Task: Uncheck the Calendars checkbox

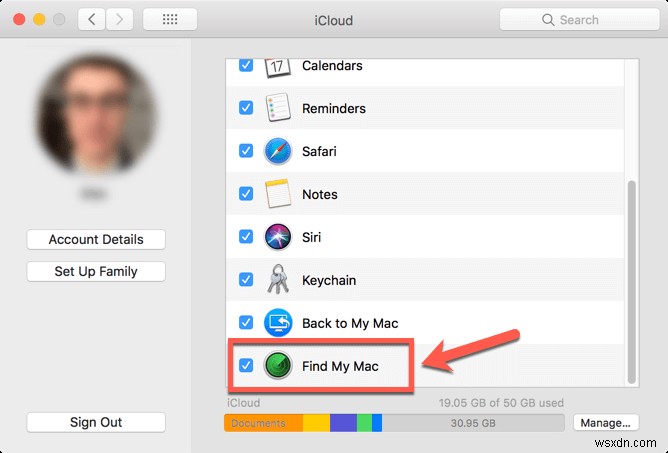Action: pos(246,65)
